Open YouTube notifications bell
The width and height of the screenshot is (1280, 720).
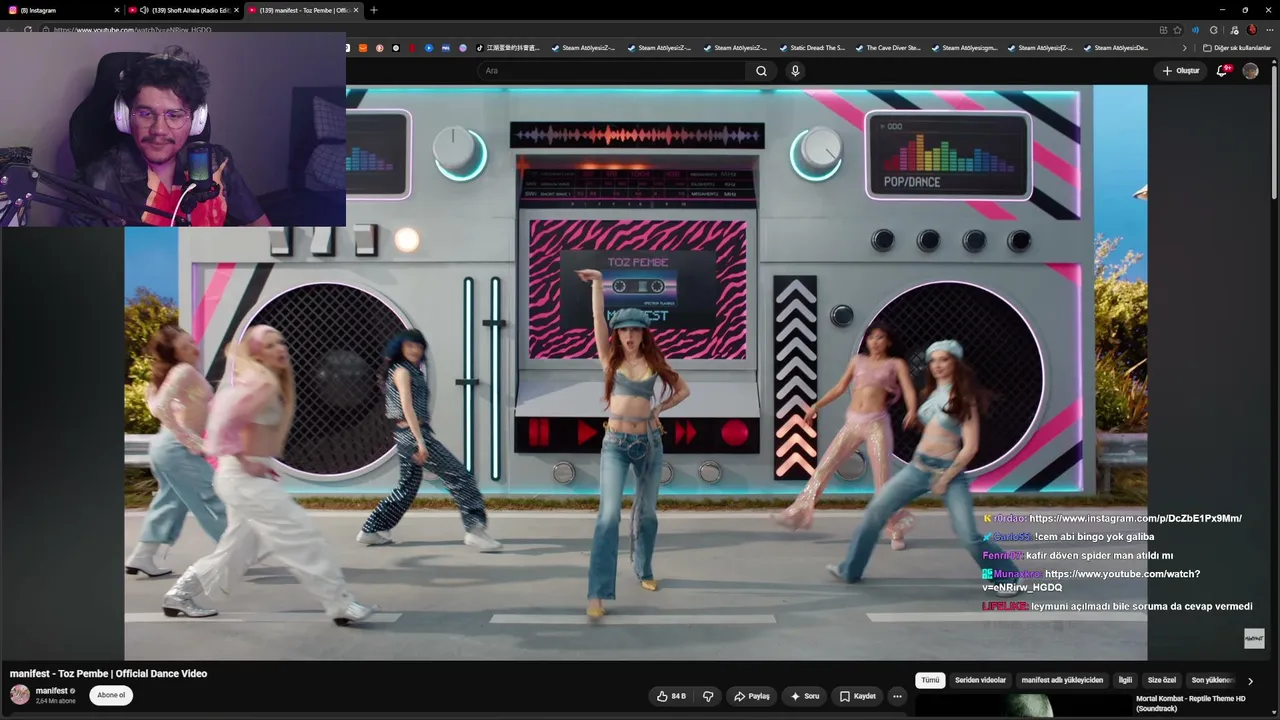[1223, 71]
